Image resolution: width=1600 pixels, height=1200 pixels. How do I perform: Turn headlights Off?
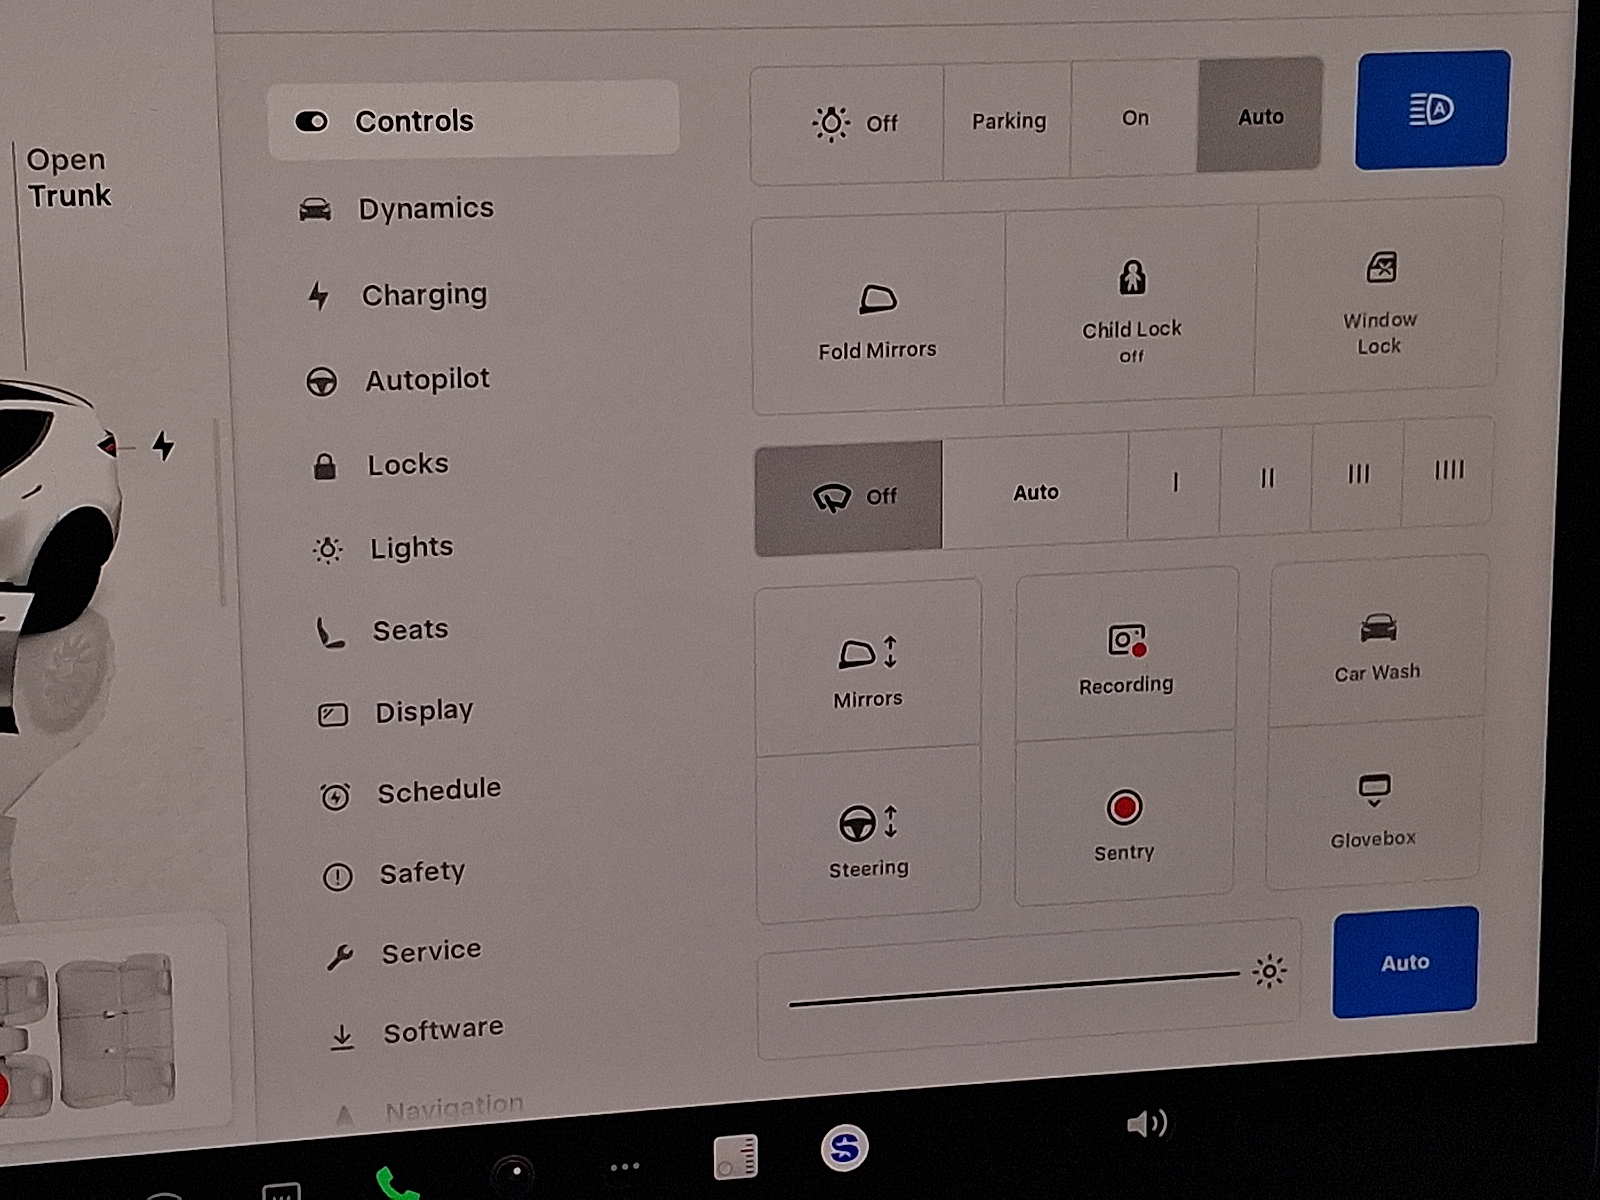[847, 124]
